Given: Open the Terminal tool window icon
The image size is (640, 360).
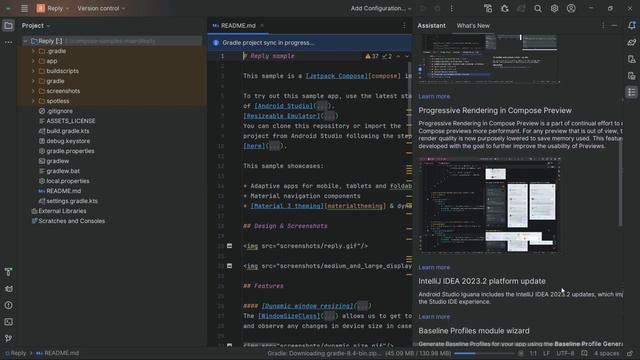Looking at the screenshot, I should 8,322.
